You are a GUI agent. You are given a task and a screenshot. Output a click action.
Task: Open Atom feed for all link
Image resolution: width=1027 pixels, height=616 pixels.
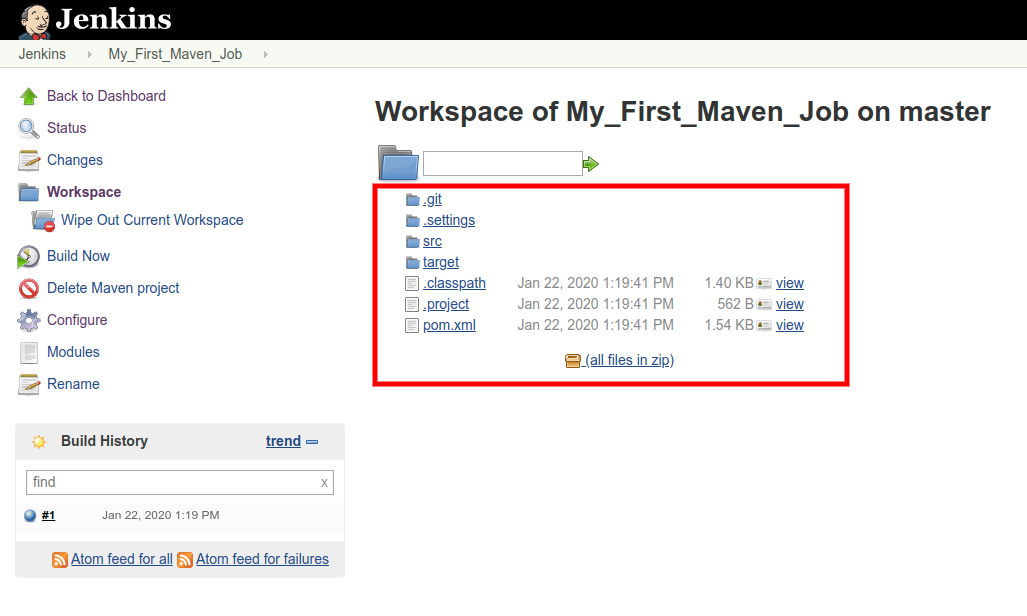click(122, 560)
